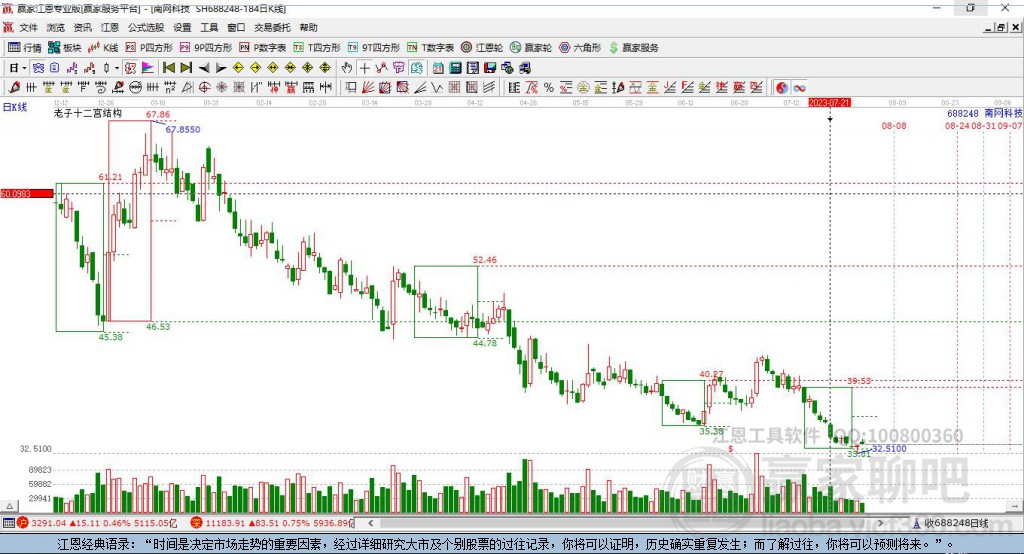Click Shenzhen index 11183.91 in status bar
Screen dimensions: 1024x554
[227, 523]
